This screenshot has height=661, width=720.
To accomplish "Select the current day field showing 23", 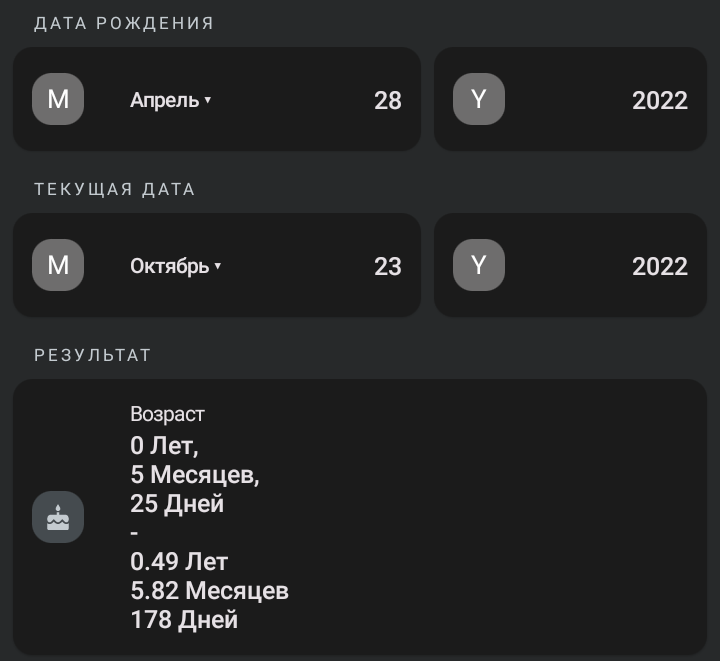I will coord(388,266).
